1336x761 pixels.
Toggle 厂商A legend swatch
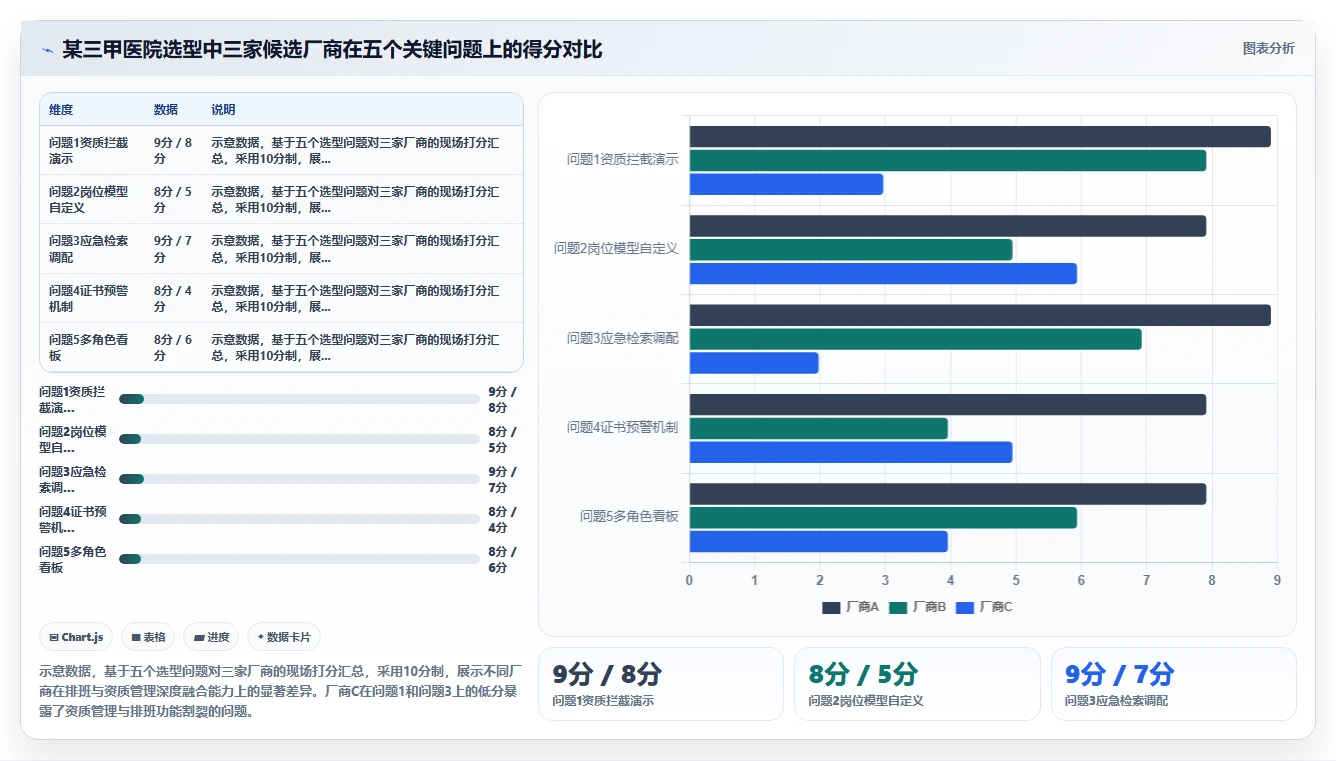pos(831,607)
